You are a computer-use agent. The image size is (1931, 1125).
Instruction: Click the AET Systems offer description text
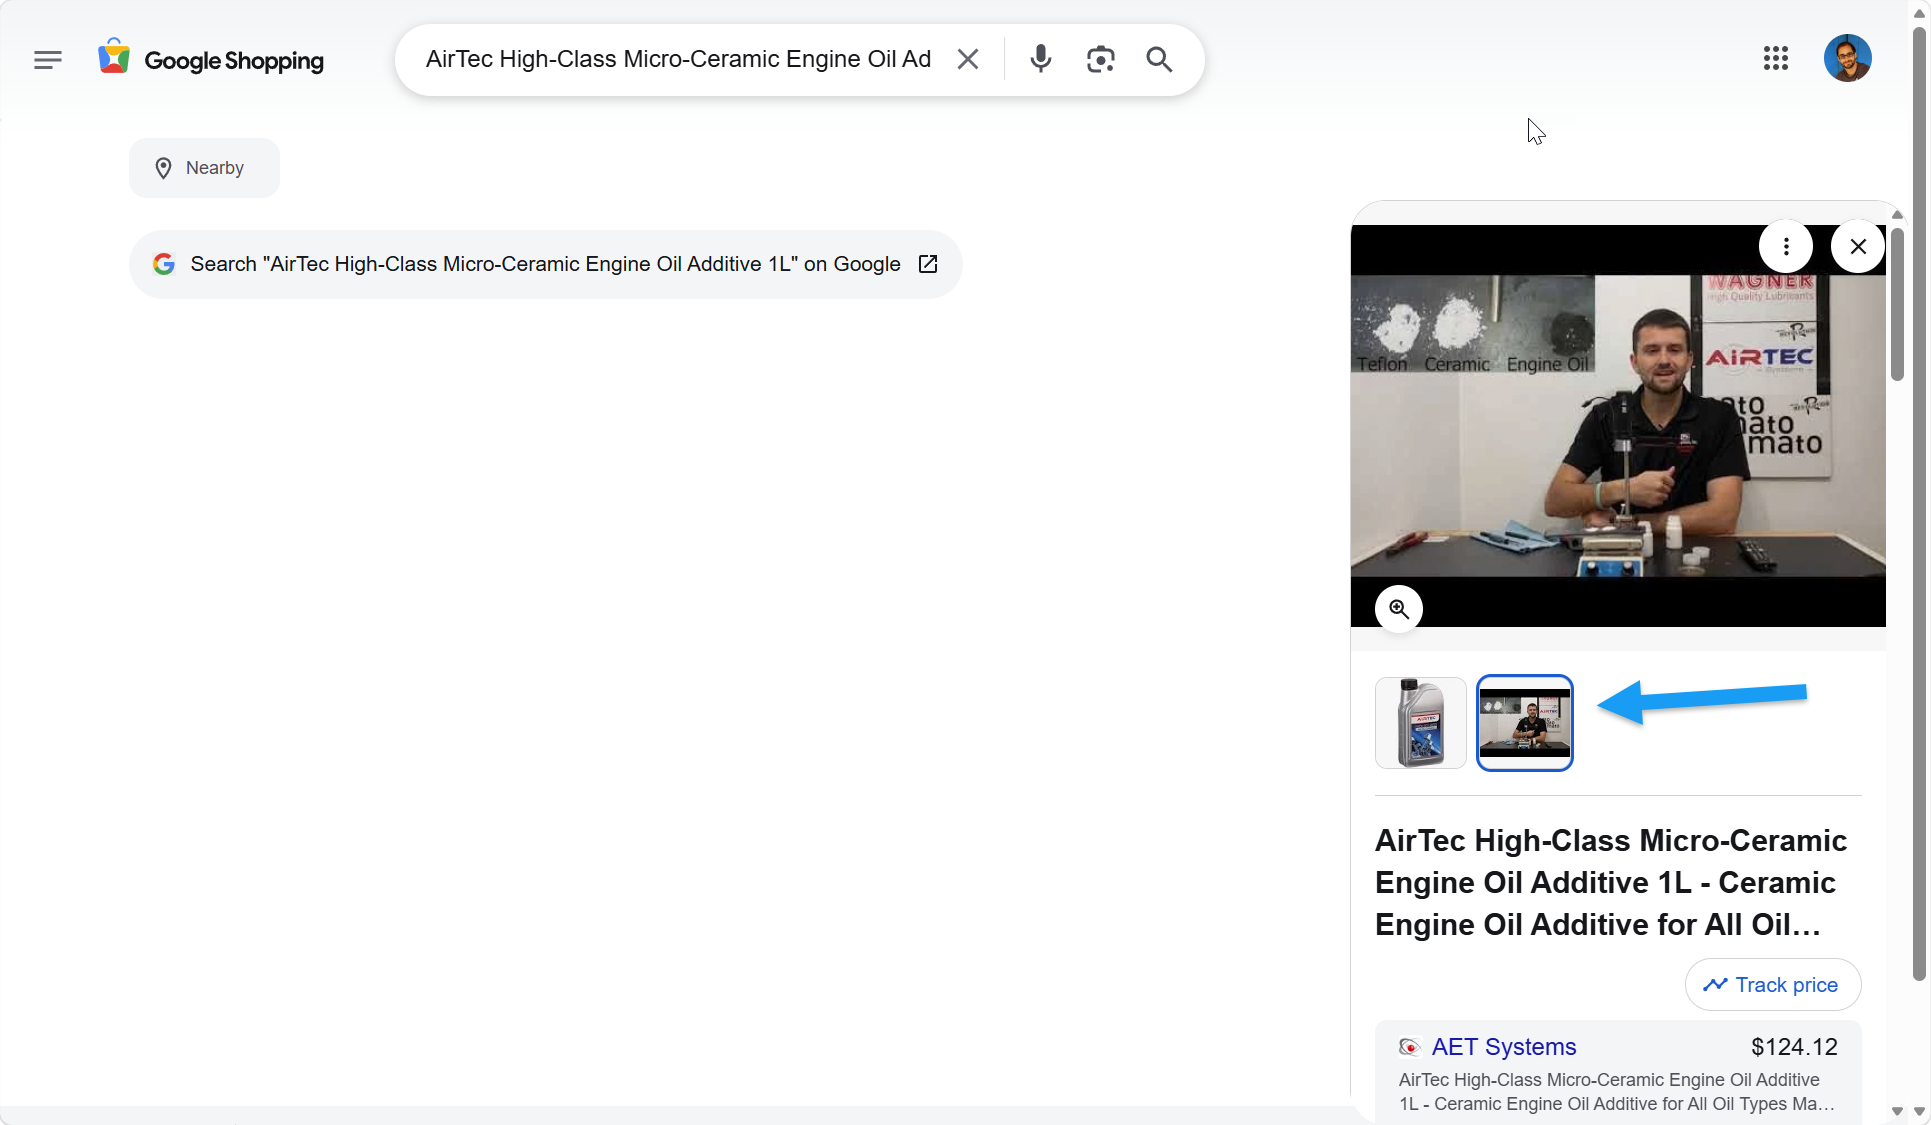click(x=1617, y=1092)
